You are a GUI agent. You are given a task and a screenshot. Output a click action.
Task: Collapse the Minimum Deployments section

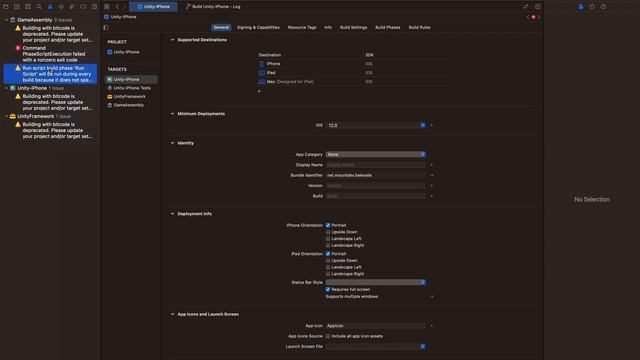click(172, 114)
